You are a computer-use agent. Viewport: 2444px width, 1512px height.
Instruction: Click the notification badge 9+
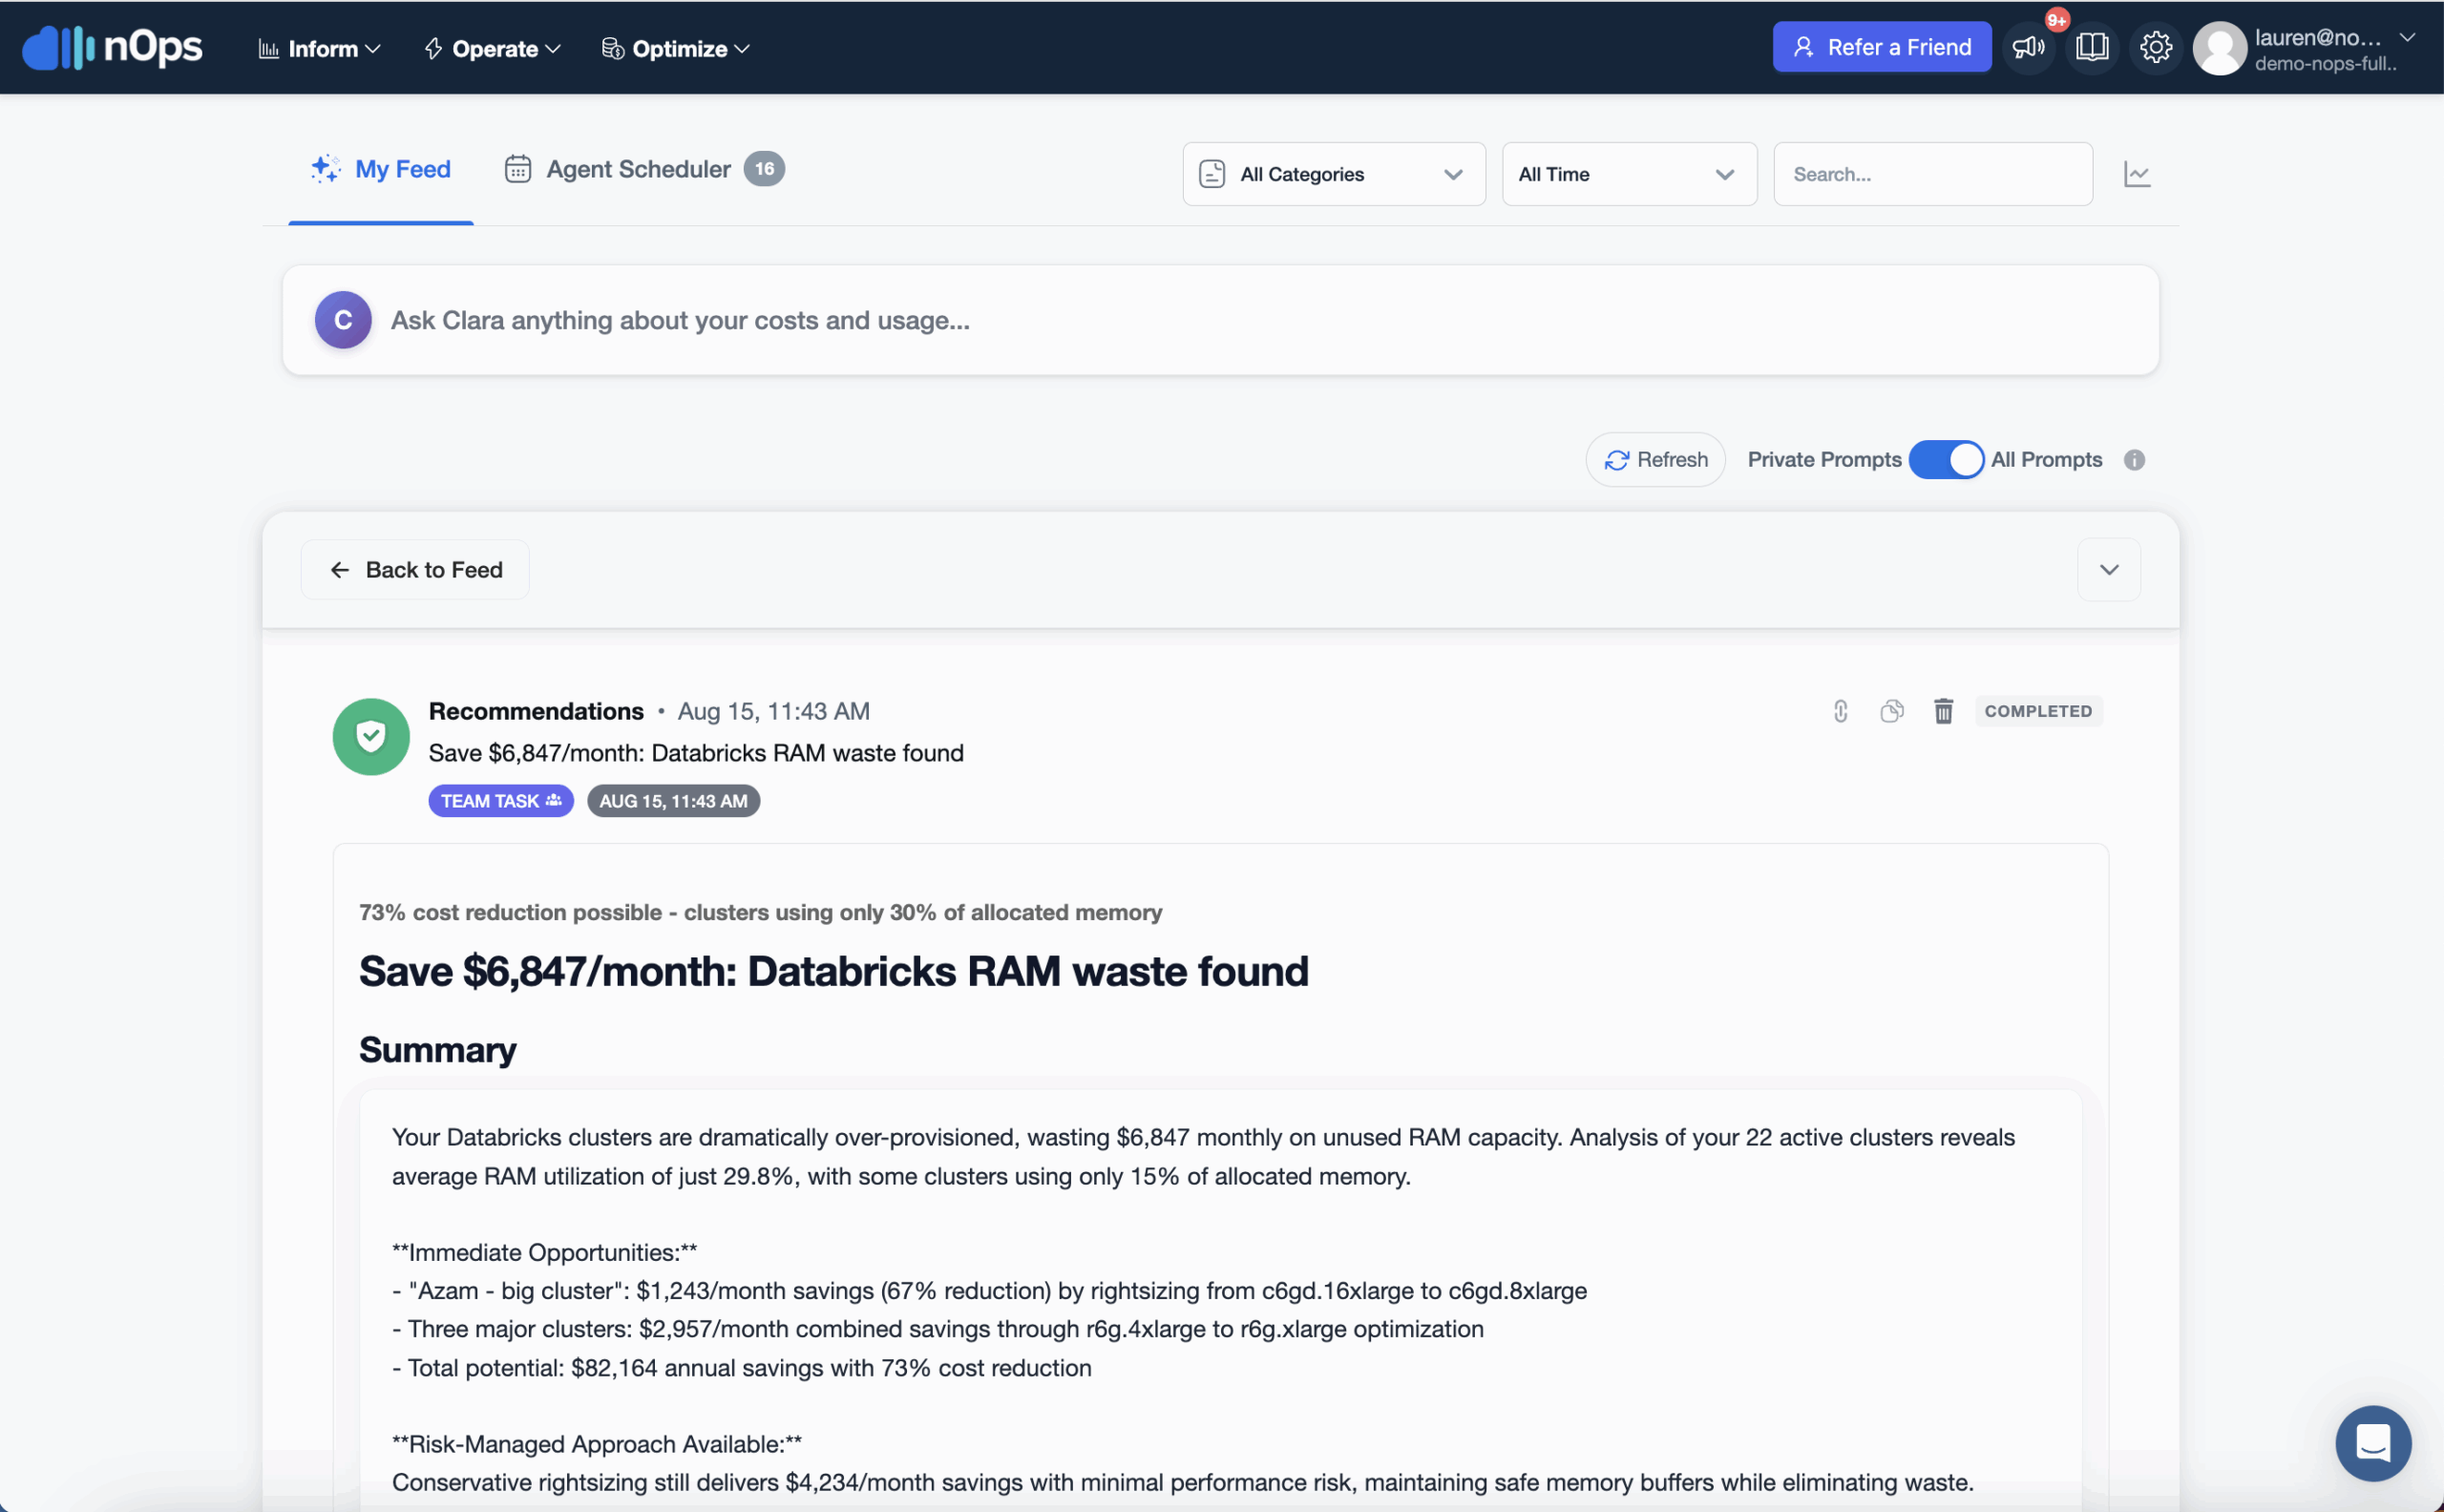(x=2056, y=20)
